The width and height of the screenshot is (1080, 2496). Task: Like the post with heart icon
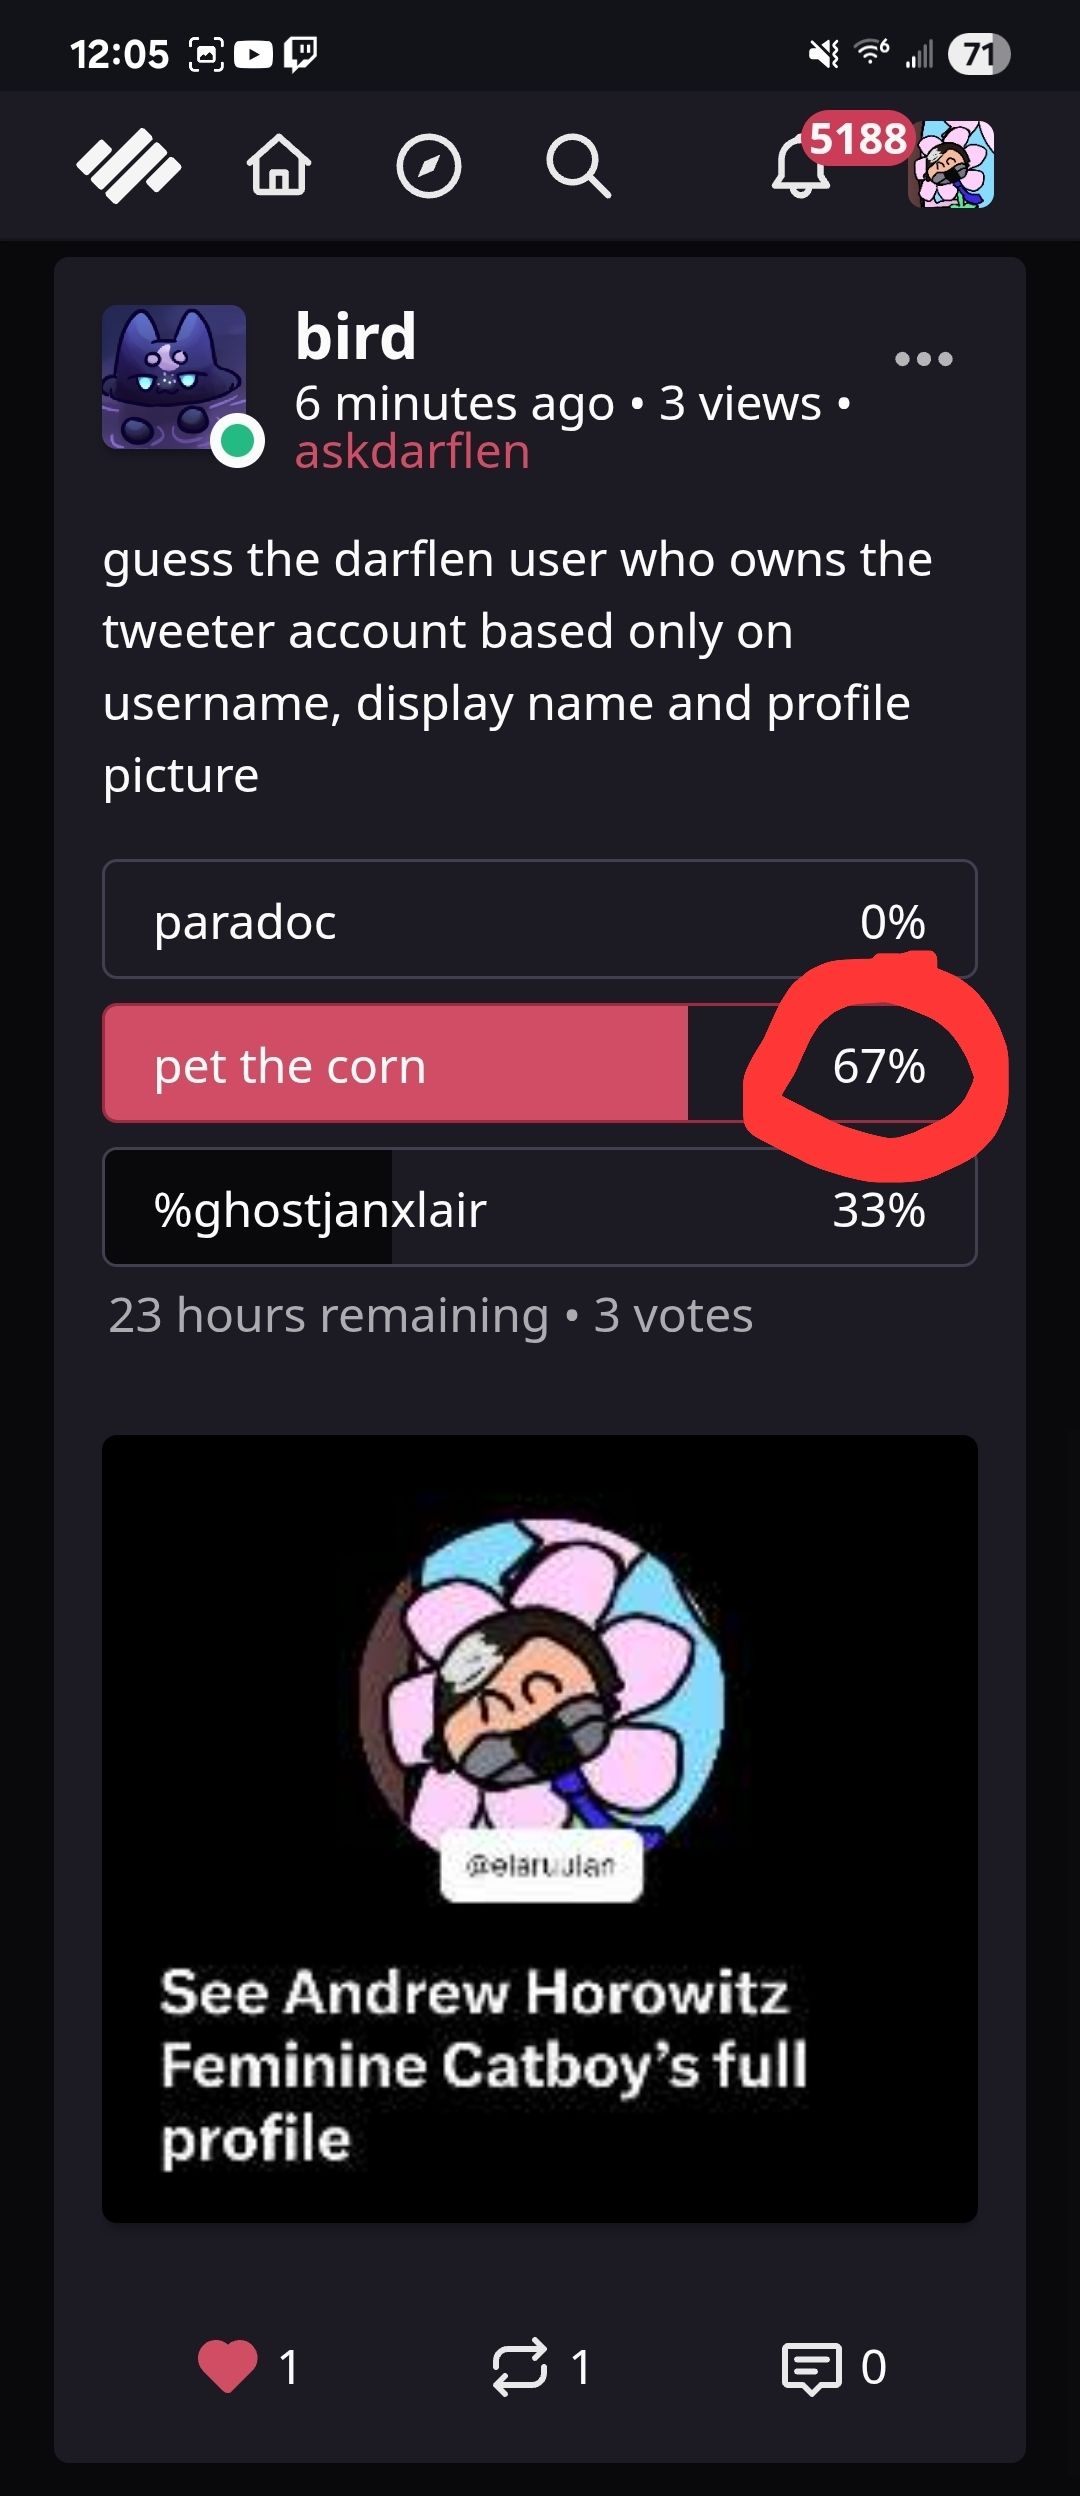[x=228, y=2367]
